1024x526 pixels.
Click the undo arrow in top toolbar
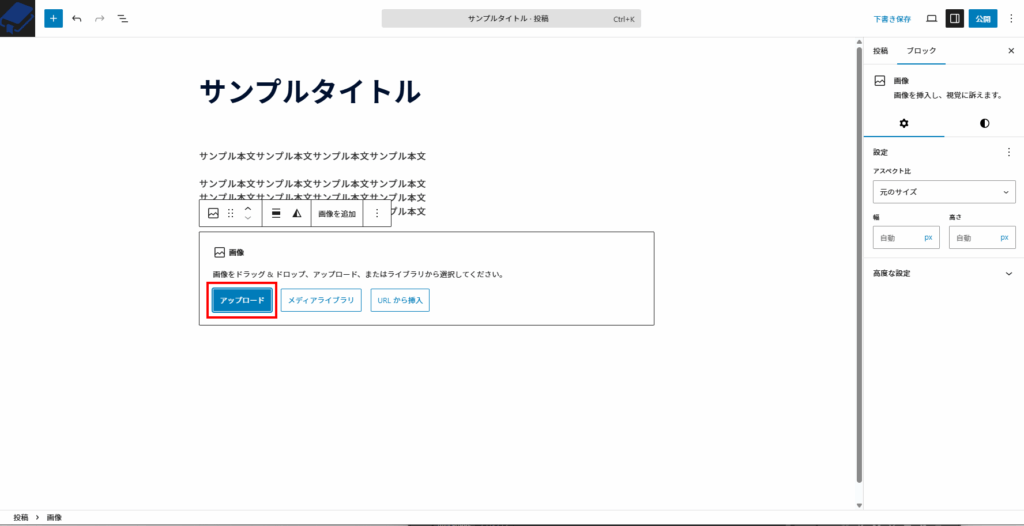click(x=77, y=18)
